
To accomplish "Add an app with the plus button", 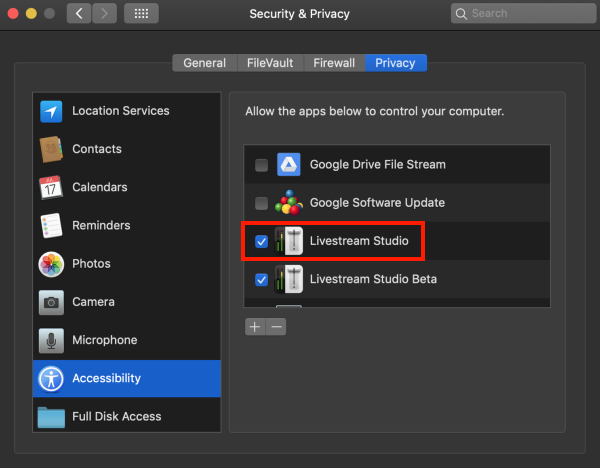I will coord(255,326).
